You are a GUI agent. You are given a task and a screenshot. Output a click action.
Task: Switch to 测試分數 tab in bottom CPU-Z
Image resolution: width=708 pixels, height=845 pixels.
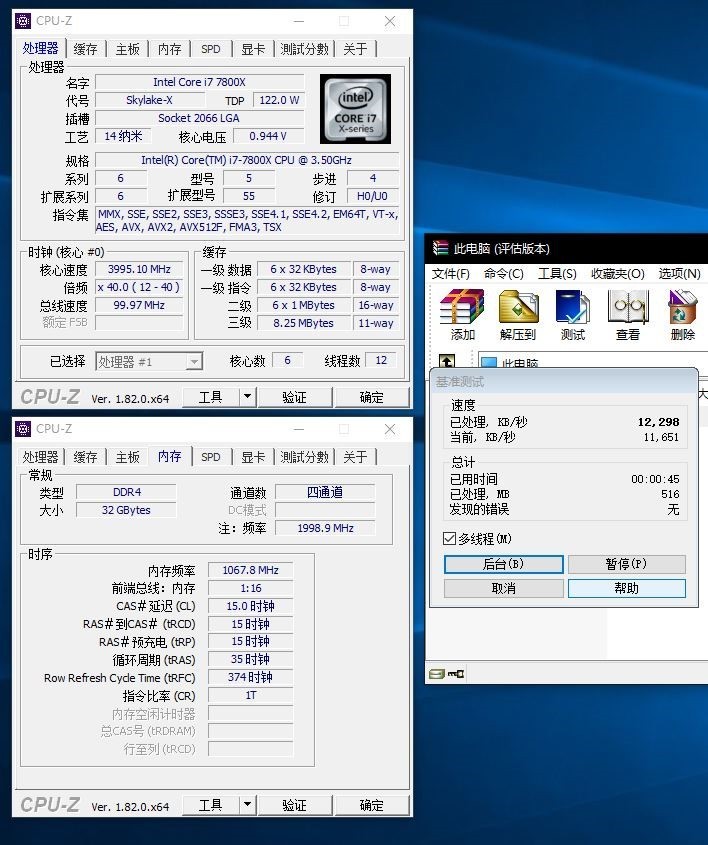[x=304, y=457]
